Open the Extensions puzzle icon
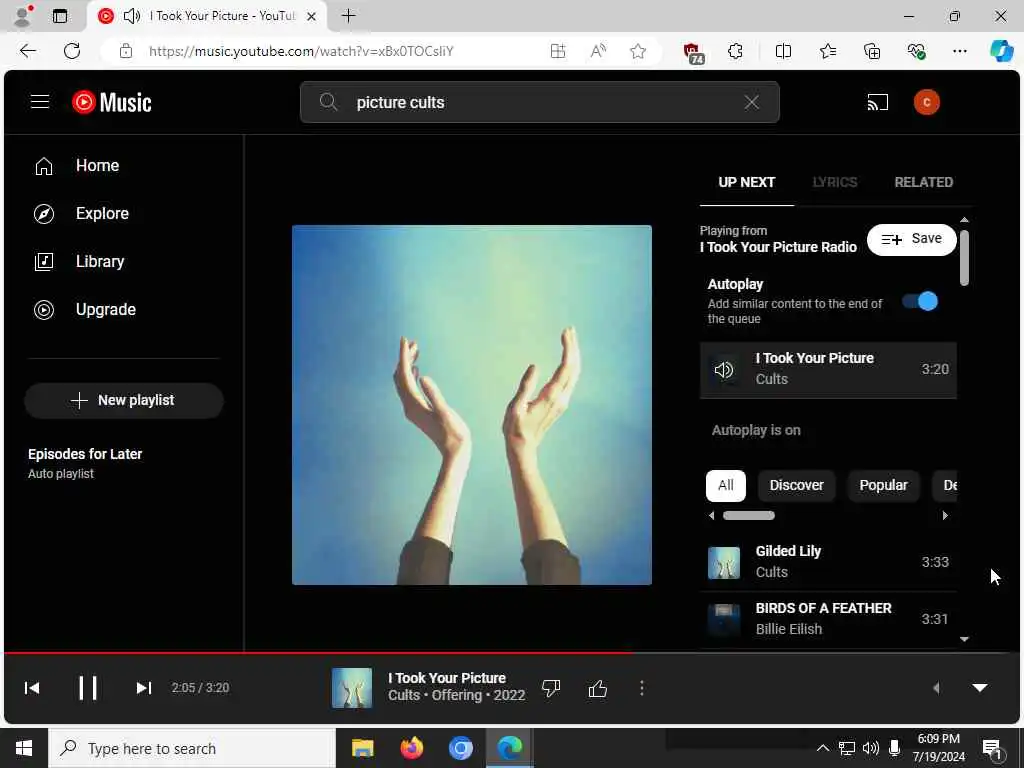1024x768 pixels. tap(736, 51)
